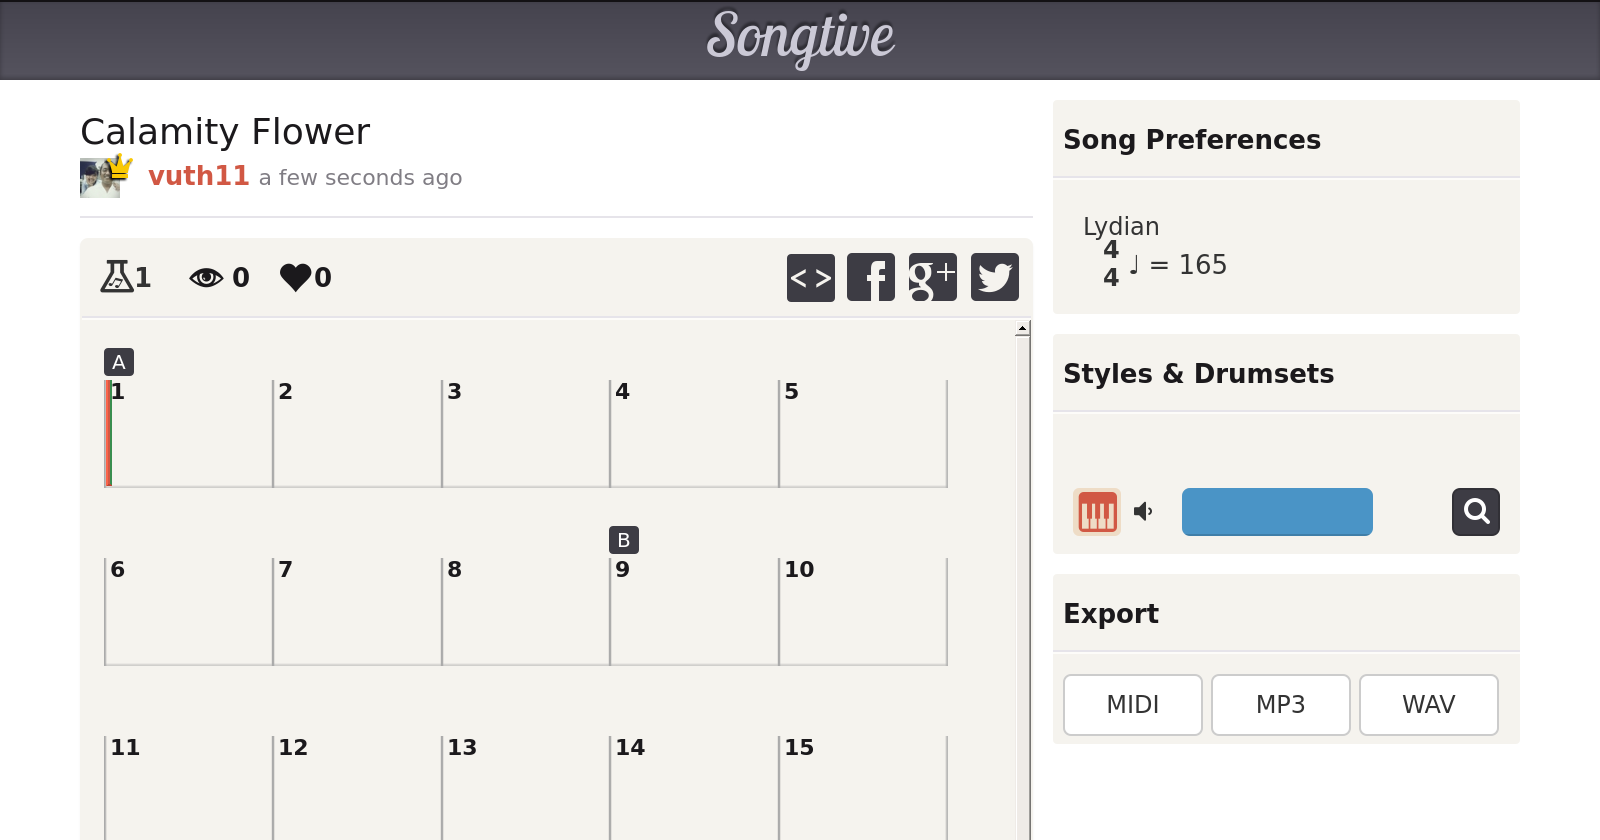Open the vuth11 user profile link
The image size is (1600, 840).
[x=198, y=176]
